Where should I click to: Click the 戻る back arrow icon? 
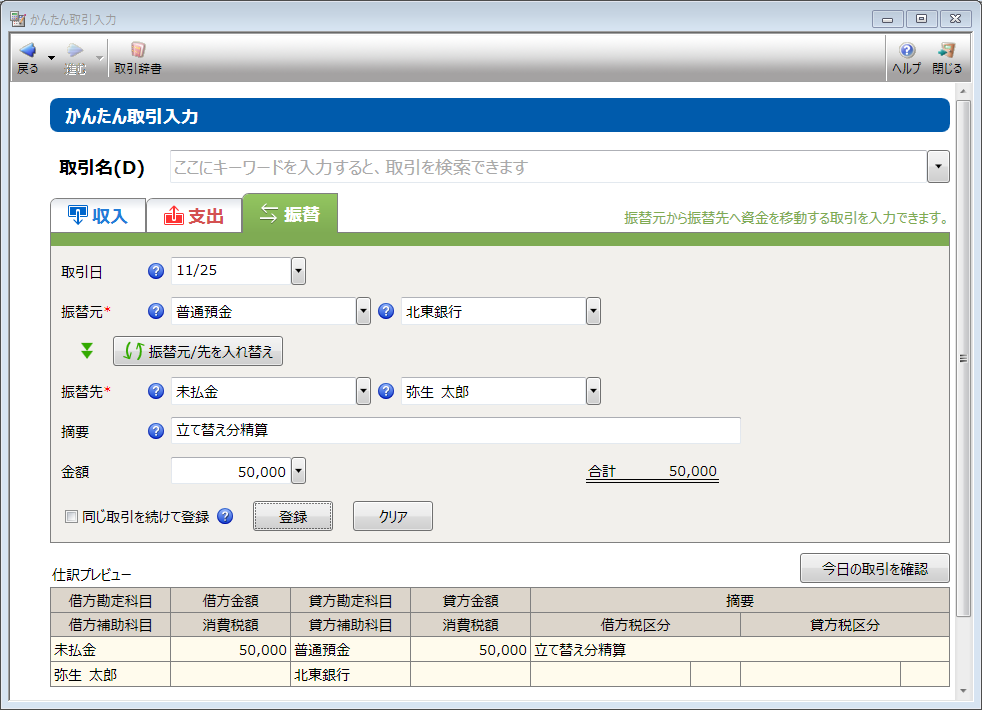pyautogui.click(x=27, y=51)
